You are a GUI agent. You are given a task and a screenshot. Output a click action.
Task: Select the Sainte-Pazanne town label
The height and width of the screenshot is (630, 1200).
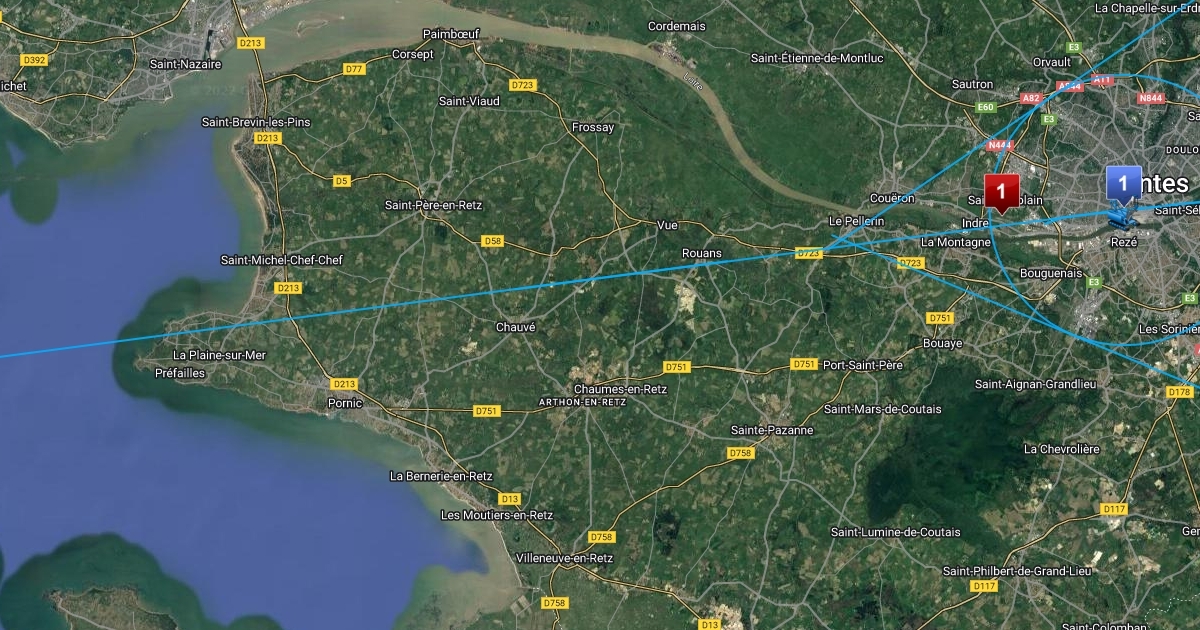click(x=772, y=430)
